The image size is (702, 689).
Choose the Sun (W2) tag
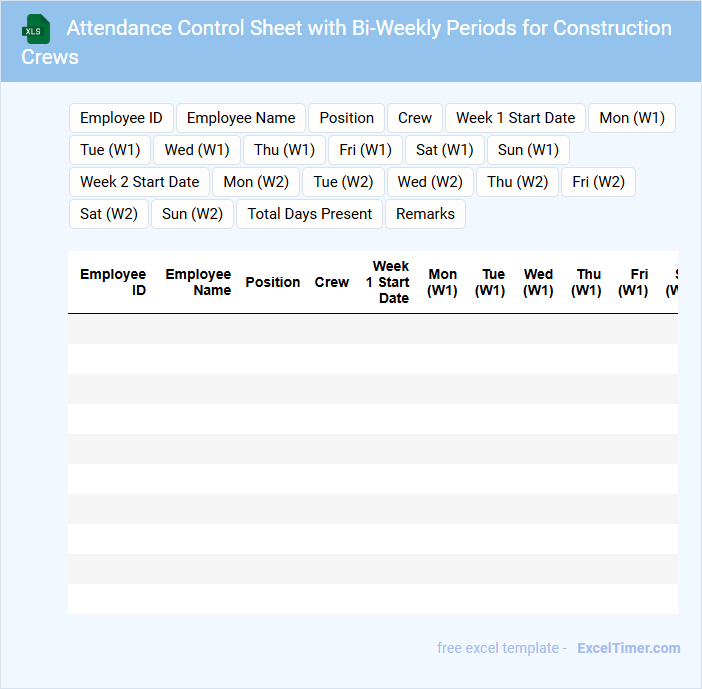point(192,214)
